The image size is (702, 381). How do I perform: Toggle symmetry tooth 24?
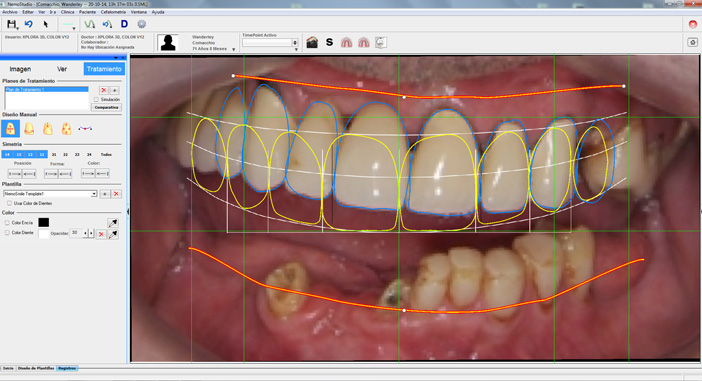tap(89, 154)
